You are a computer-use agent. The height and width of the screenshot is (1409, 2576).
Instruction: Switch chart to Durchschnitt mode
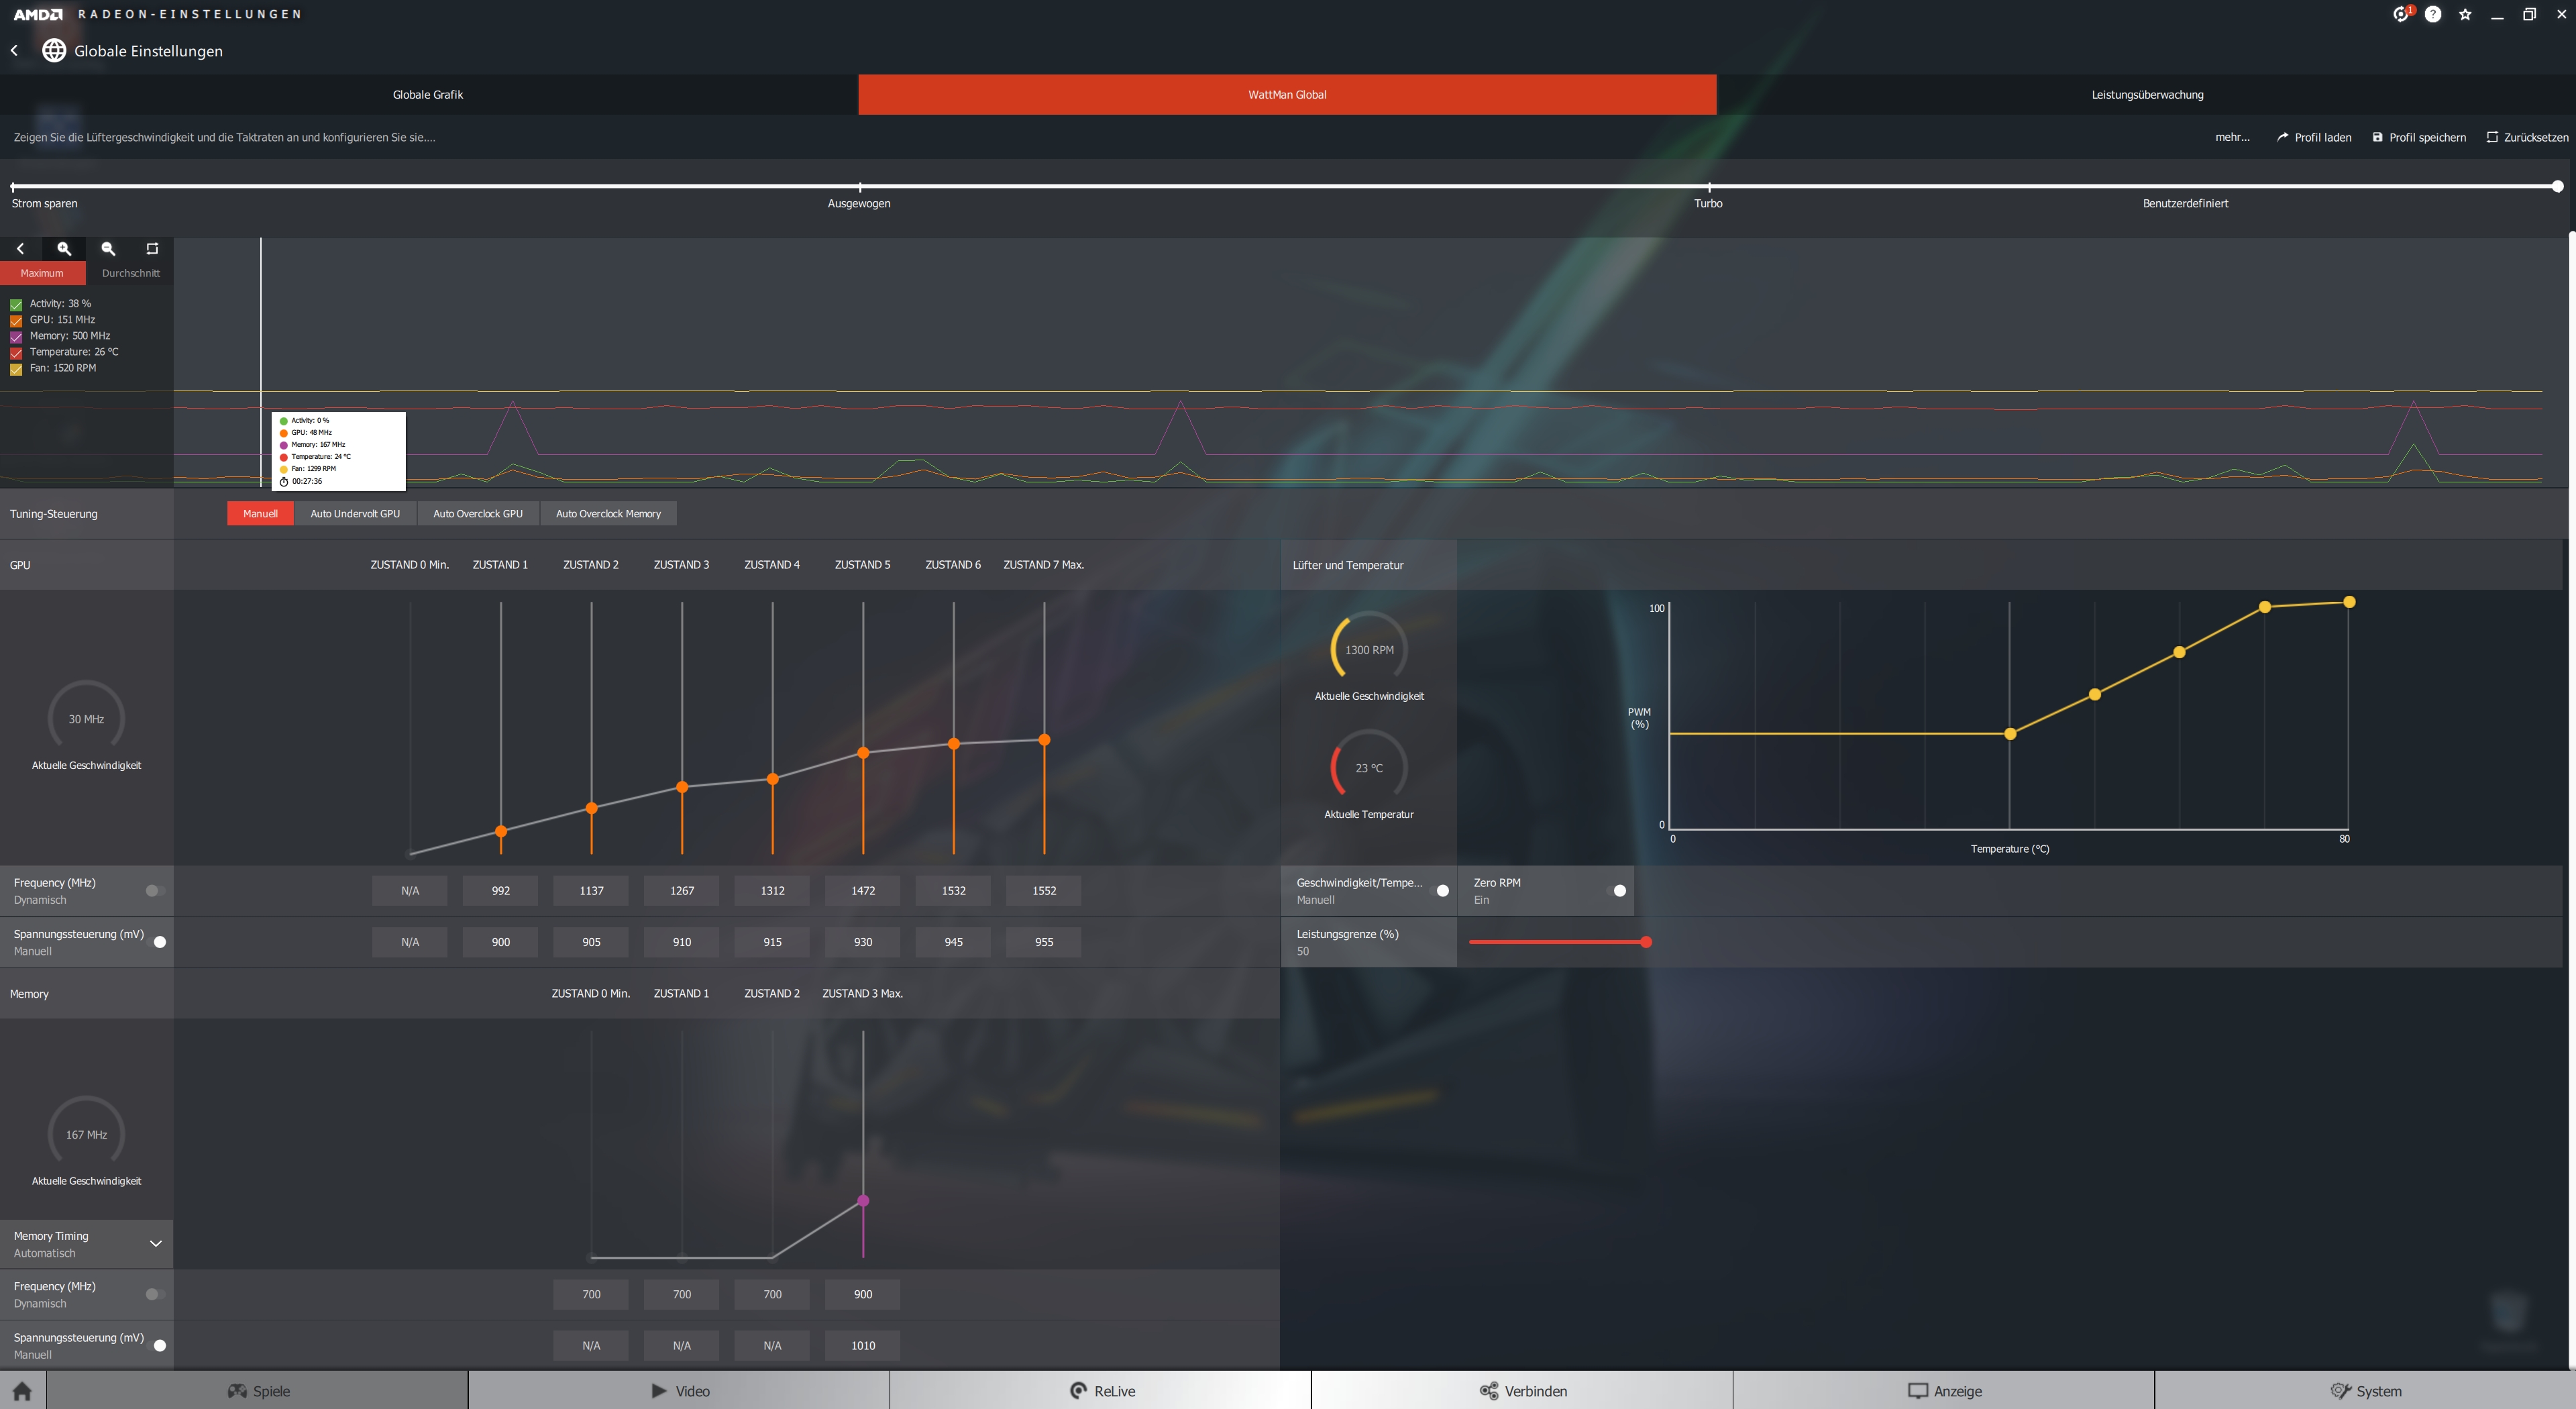coord(130,273)
